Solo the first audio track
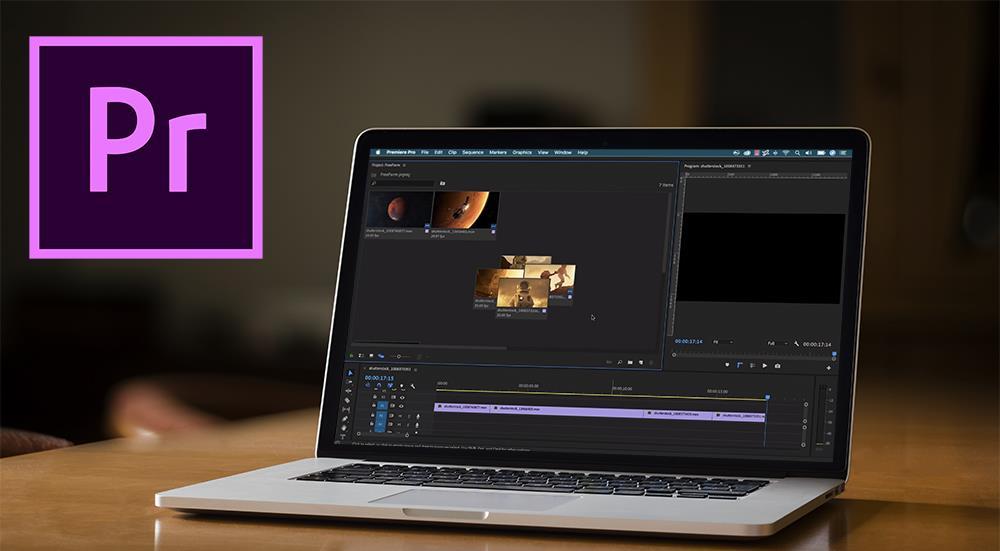Image resolution: width=1000 pixels, height=551 pixels. tap(409, 416)
